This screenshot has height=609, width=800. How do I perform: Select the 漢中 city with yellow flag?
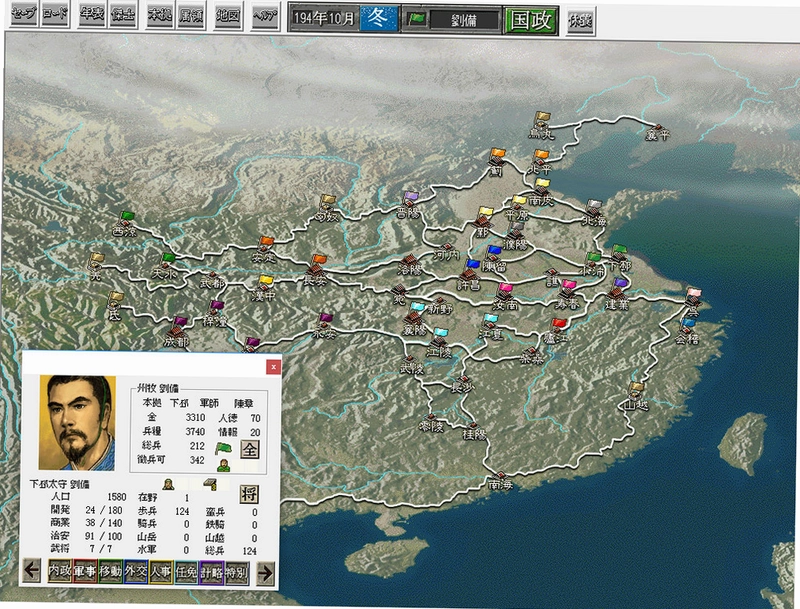click(263, 288)
